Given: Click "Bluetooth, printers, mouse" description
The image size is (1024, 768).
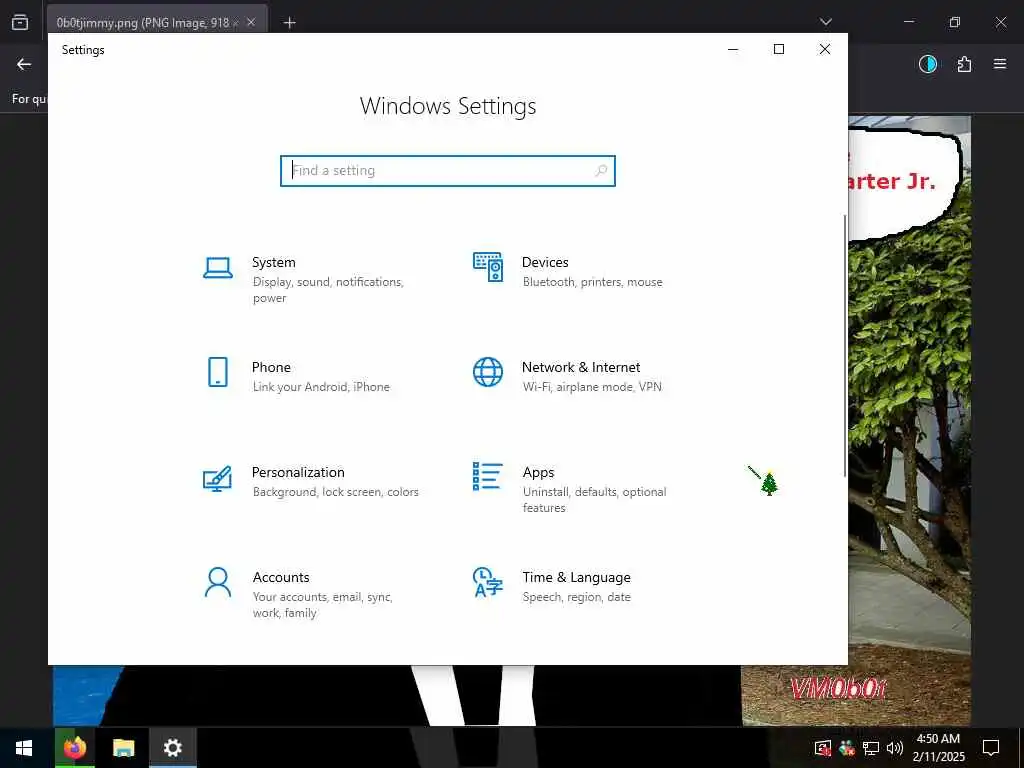Looking at the screenshot, I should [x=592, y=282].
